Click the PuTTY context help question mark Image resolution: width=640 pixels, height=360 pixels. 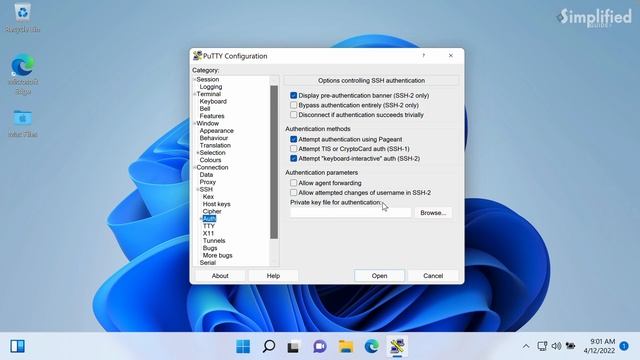tap(423, 56)
